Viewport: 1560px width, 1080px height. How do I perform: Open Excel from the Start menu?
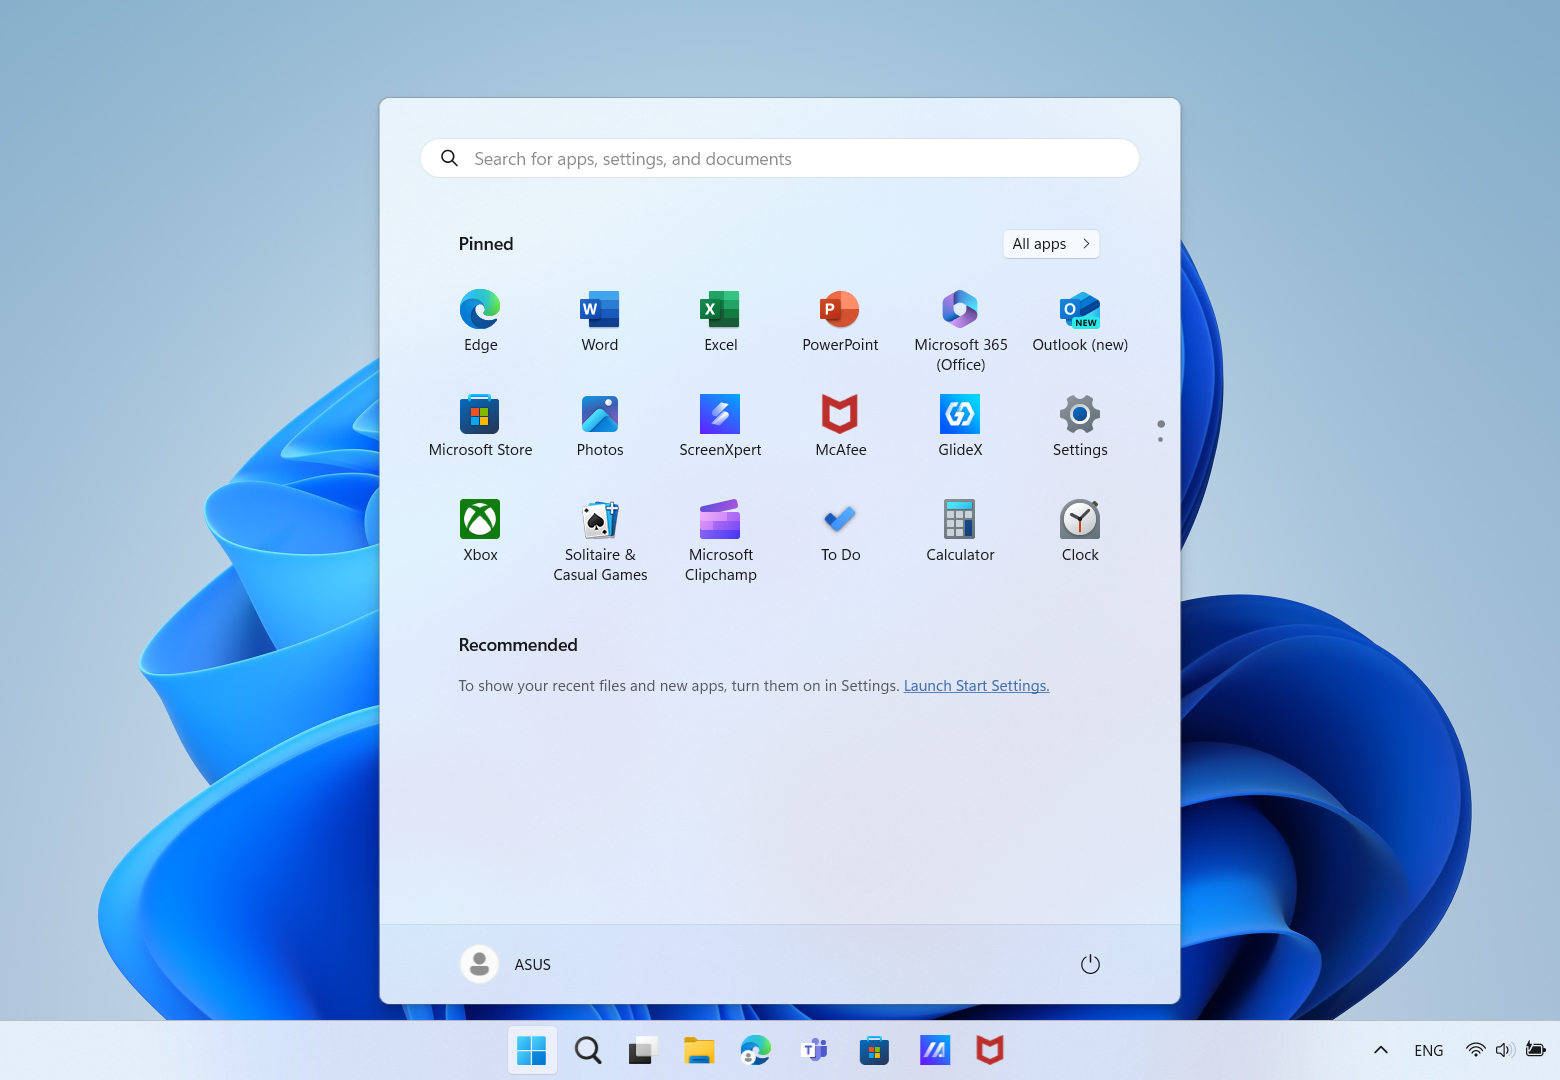coord(720,322)
